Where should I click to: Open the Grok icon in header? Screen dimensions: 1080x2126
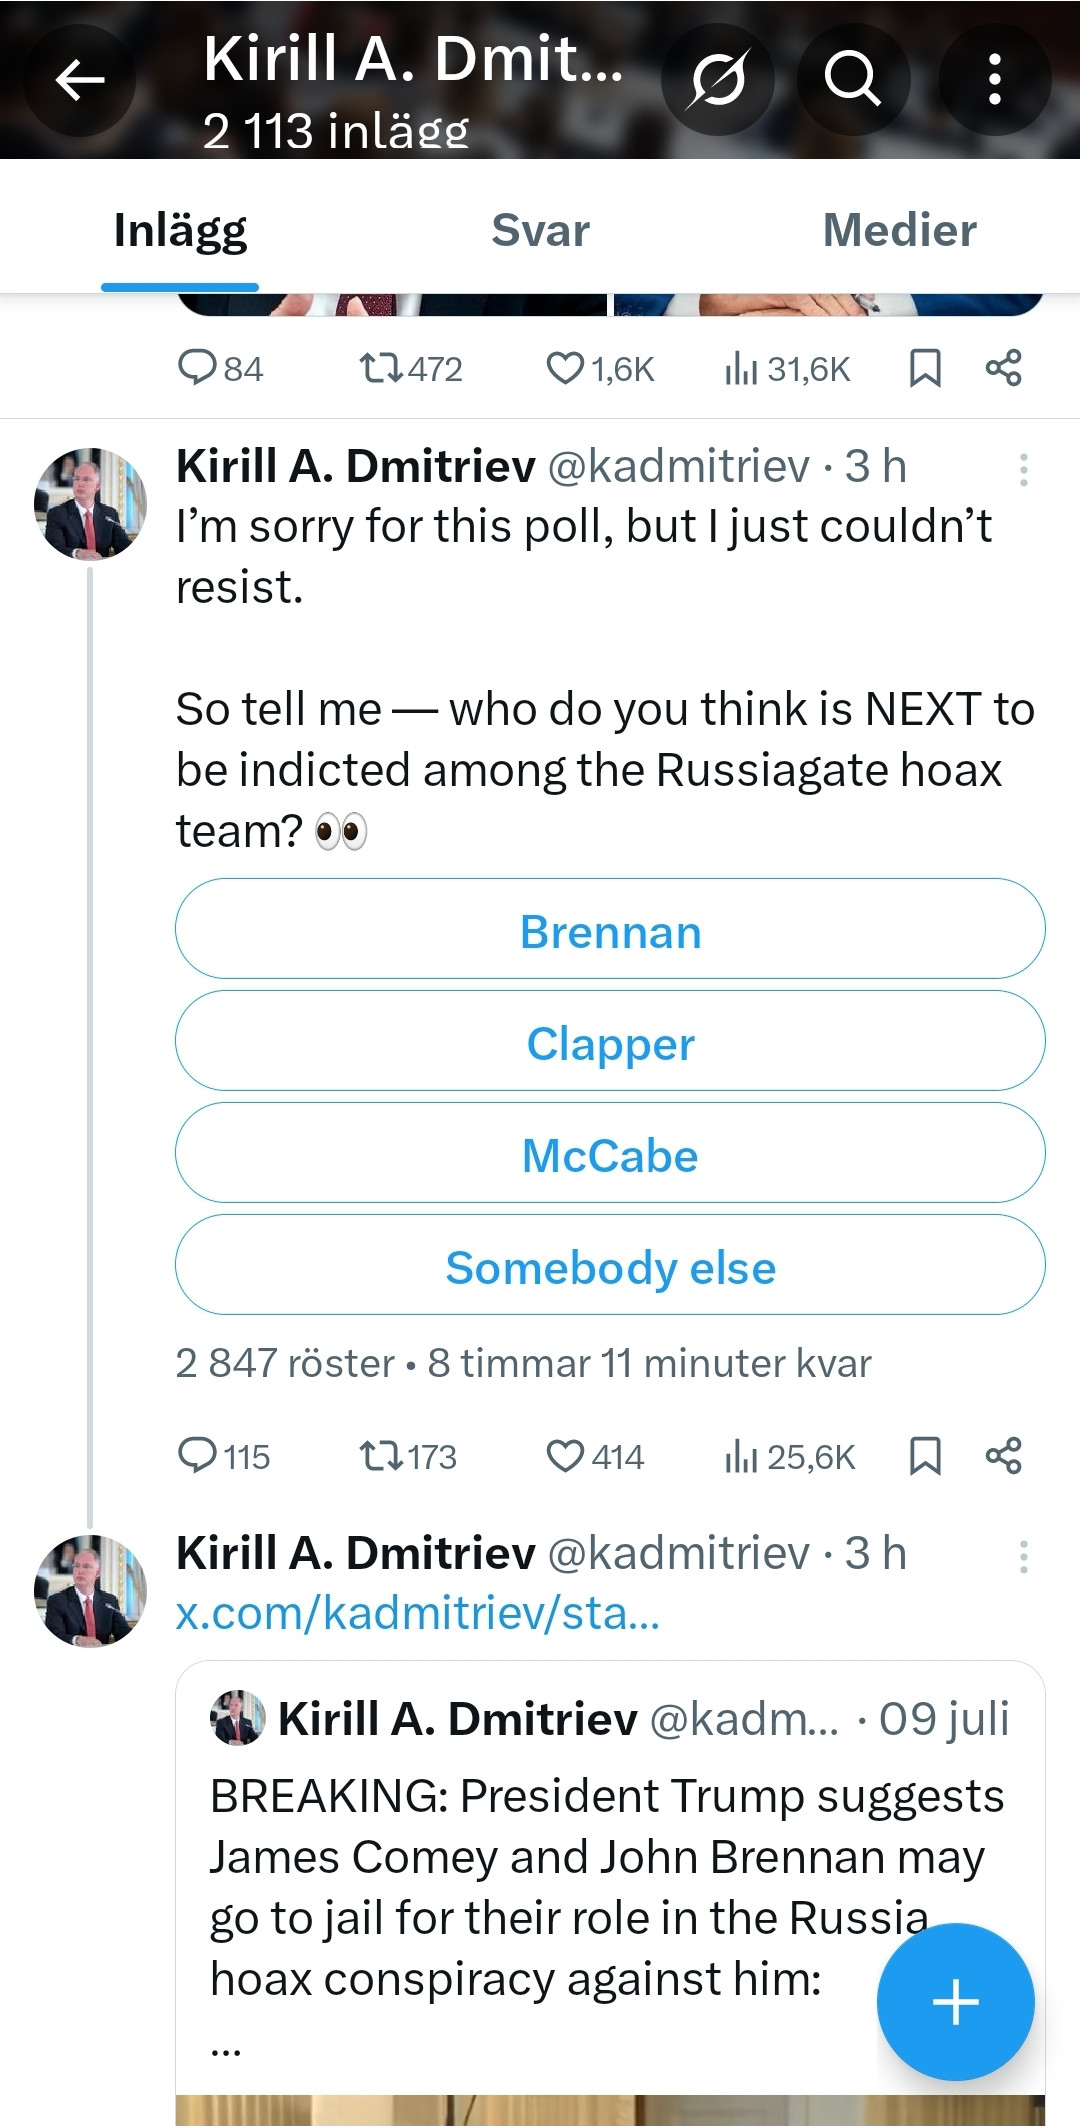point(718,80)
